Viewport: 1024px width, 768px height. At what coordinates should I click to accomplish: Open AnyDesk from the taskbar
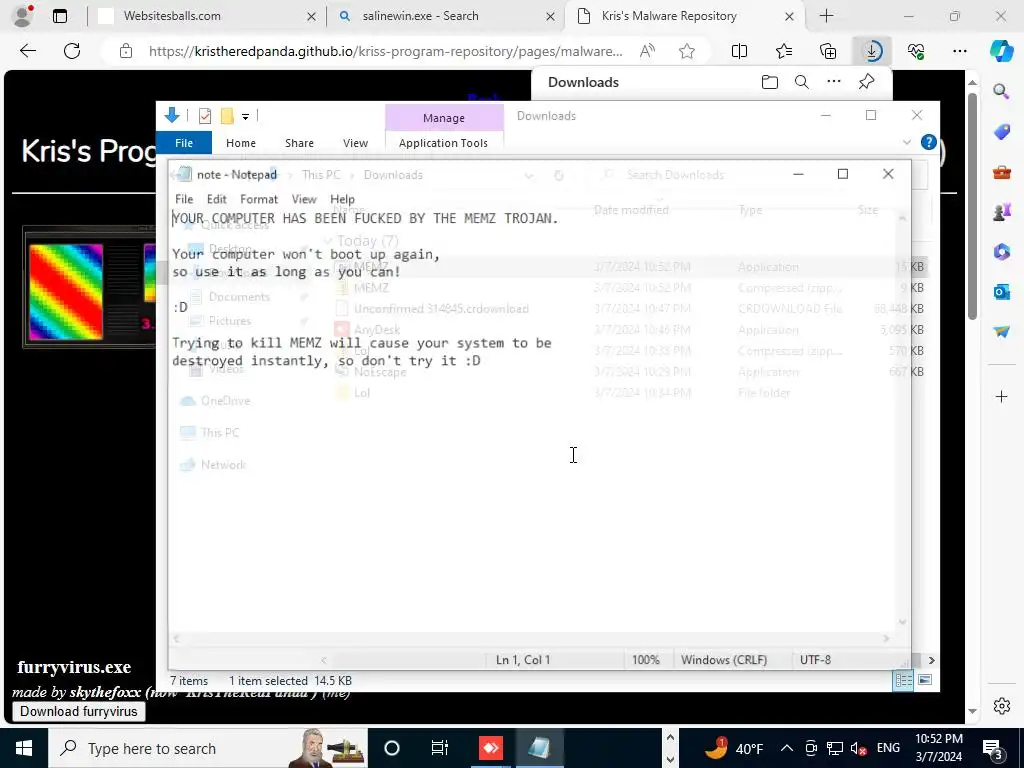click(490, 748)
